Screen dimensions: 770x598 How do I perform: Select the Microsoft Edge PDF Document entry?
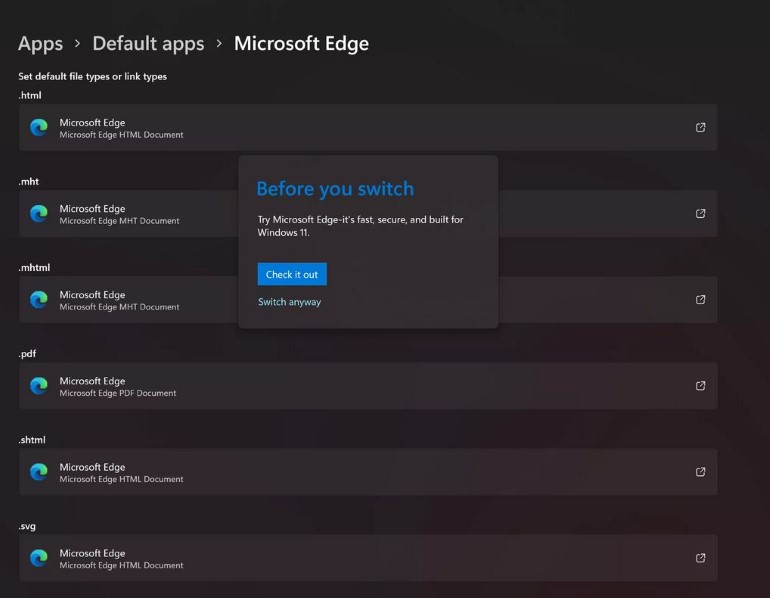[x=118, y=393]
